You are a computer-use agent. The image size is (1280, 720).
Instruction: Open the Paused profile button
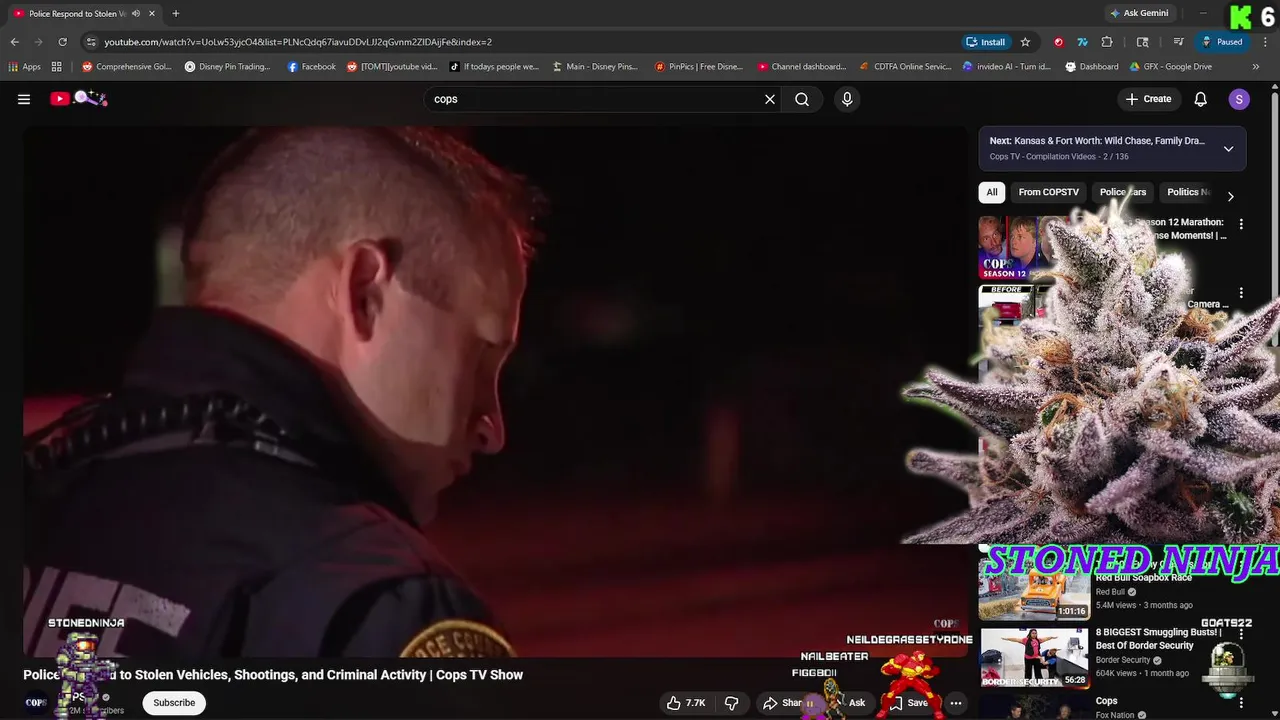1222,42
